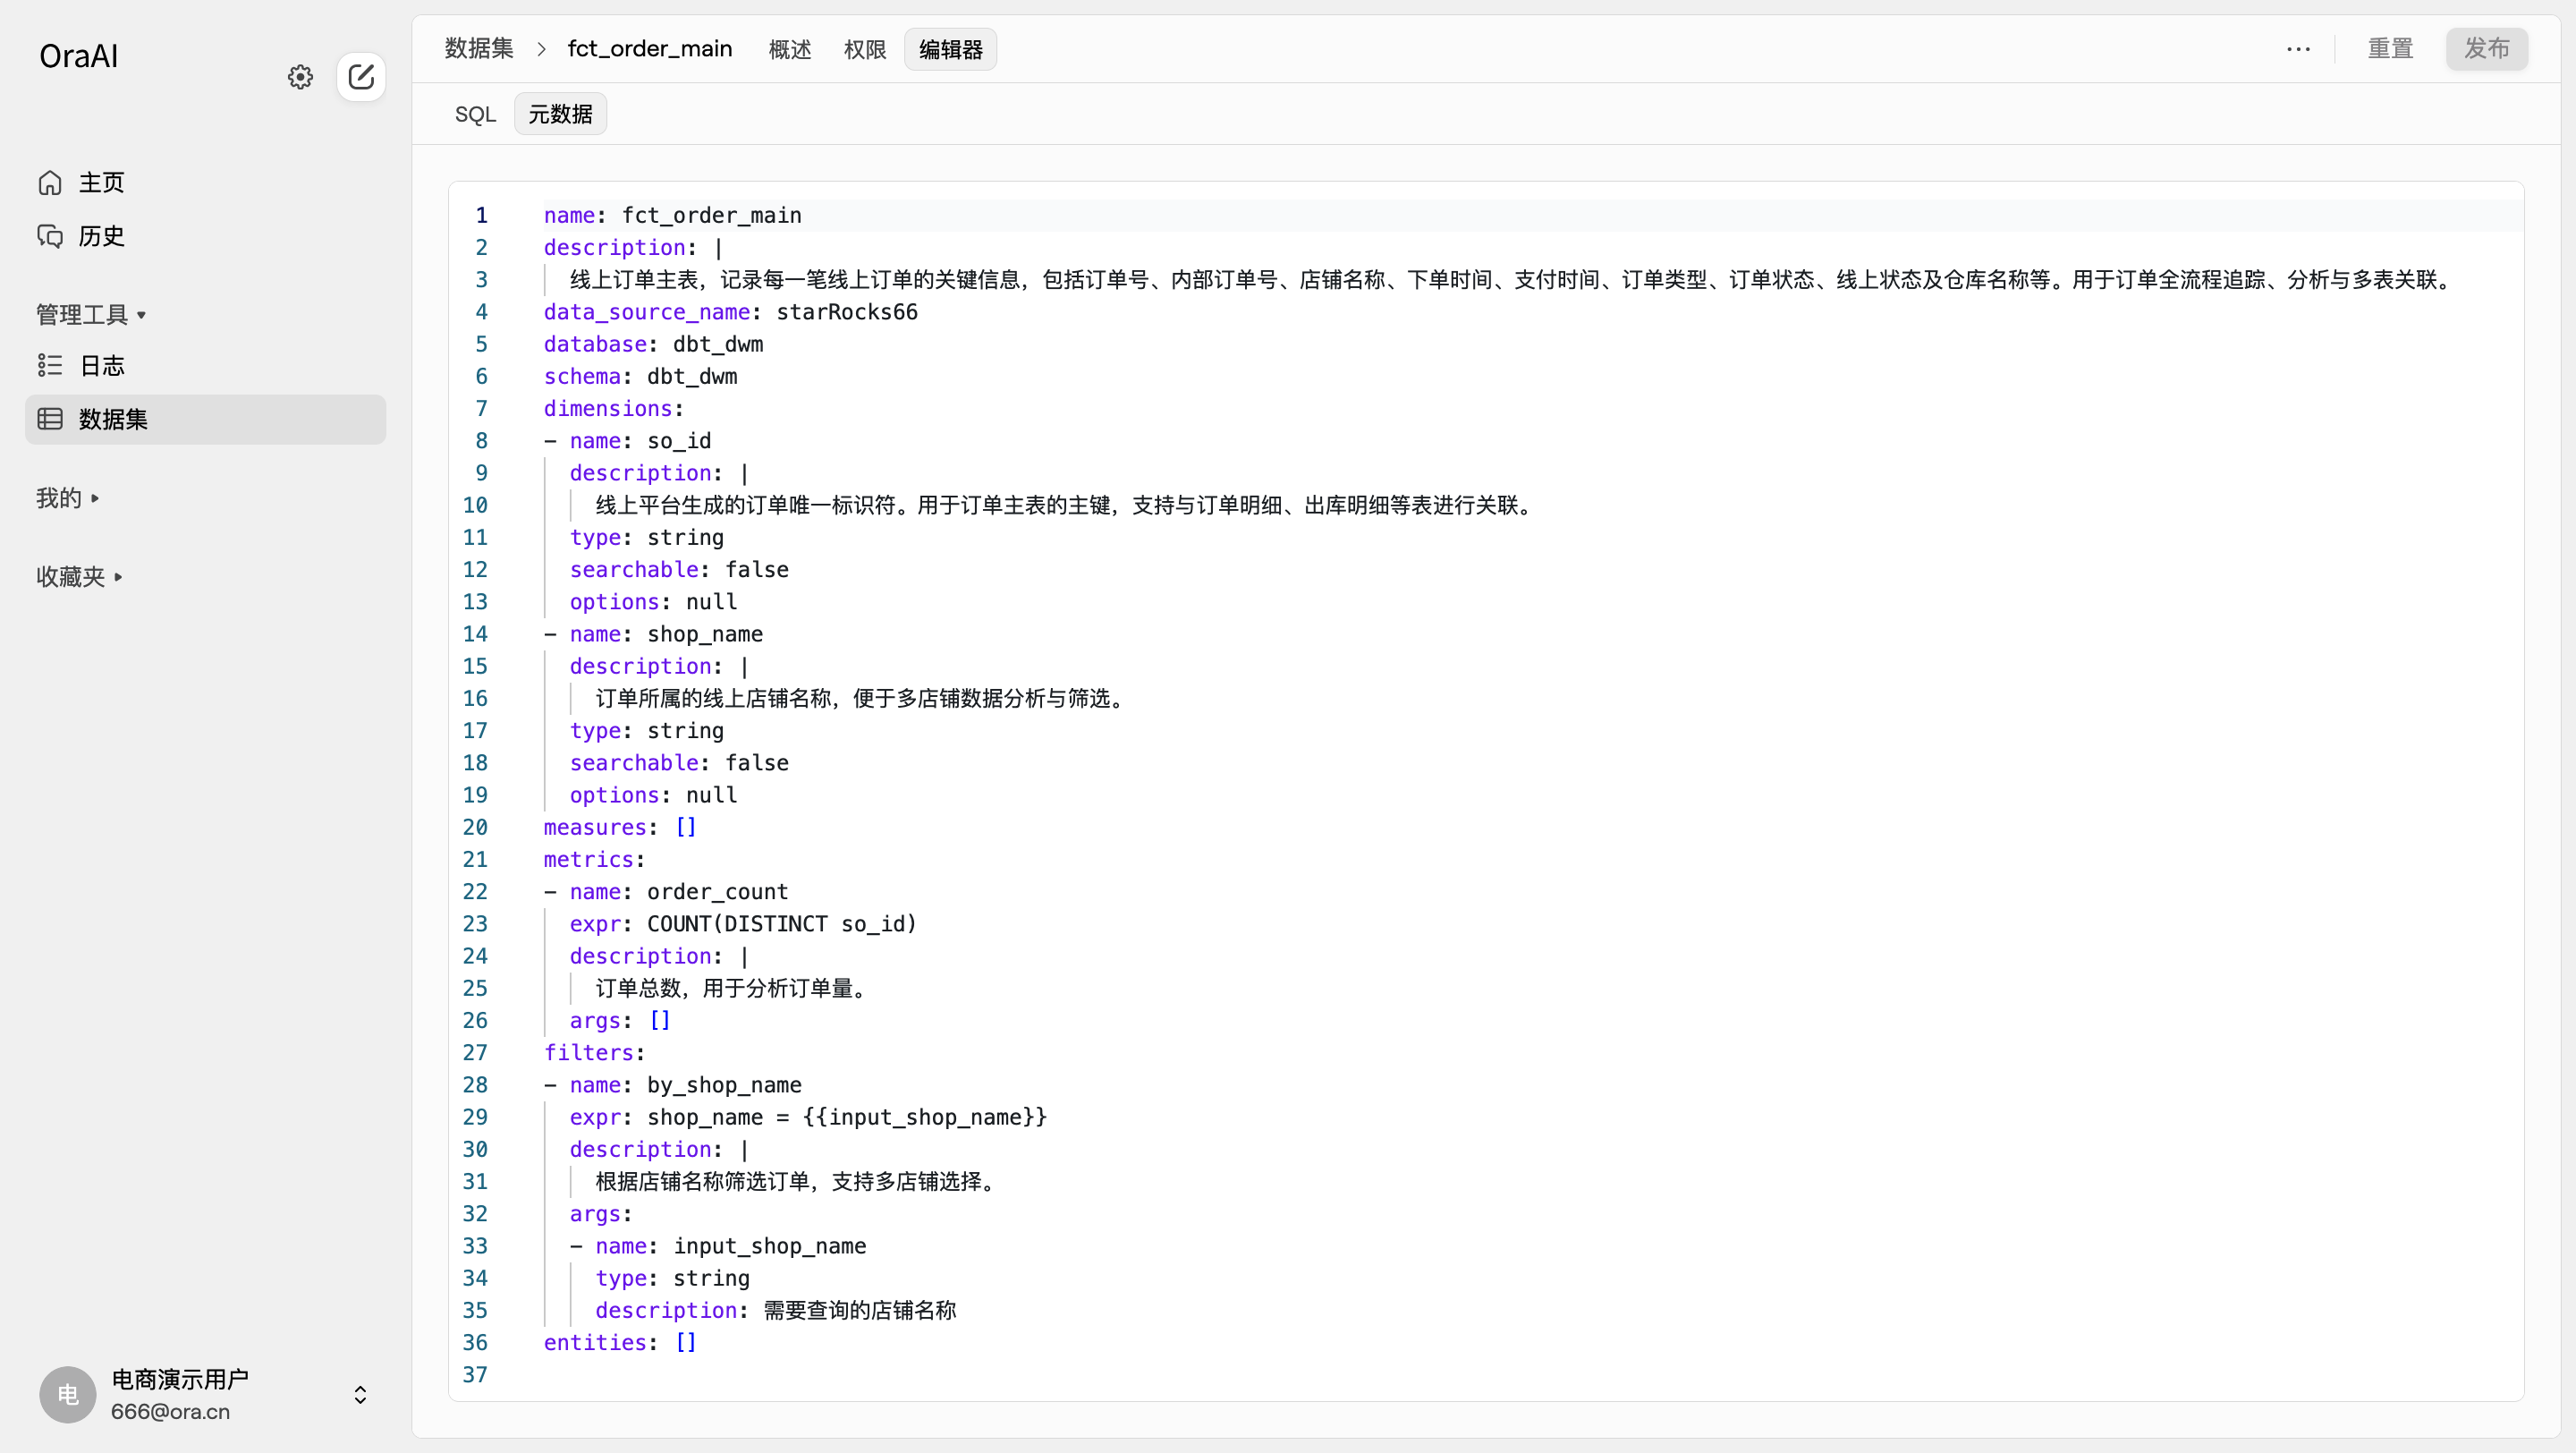Image resolution: width=2576 pixels, height=1453 pixels.
Task: Click the 重置 reset button
Action: pyautogui.click(x=2389, y=49)
